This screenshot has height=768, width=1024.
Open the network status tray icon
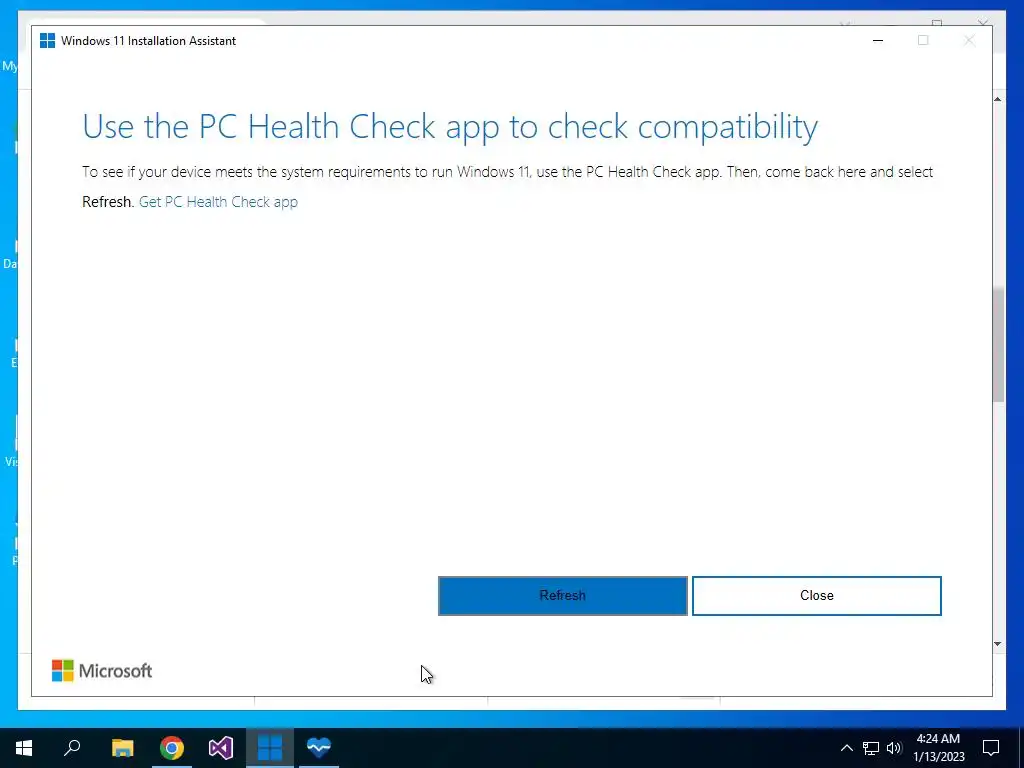[871, 748]
